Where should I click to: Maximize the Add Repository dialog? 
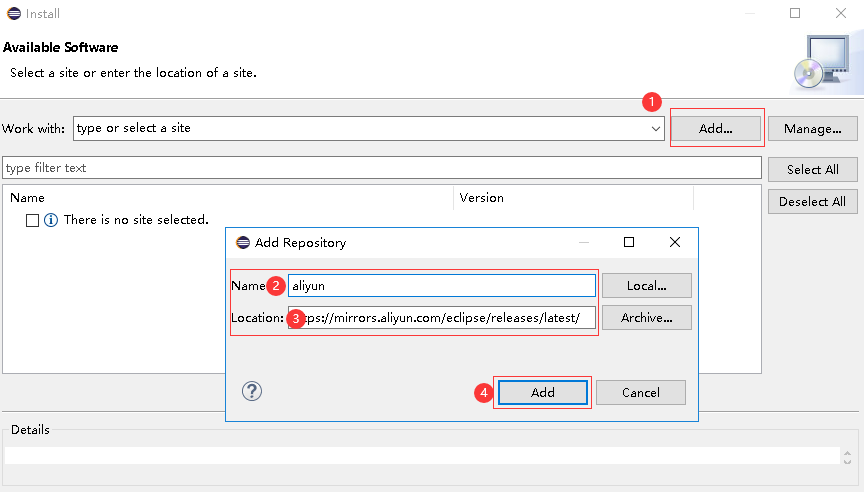tap(629, 242)
